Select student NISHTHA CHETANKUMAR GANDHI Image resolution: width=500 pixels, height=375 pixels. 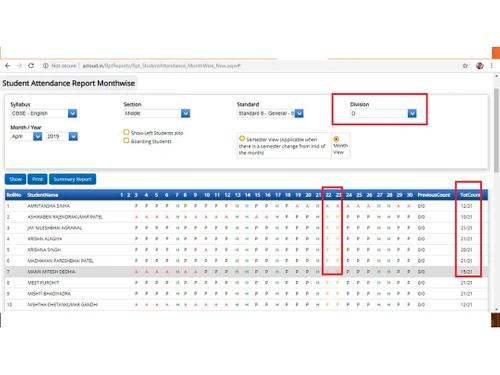(63, 305)
